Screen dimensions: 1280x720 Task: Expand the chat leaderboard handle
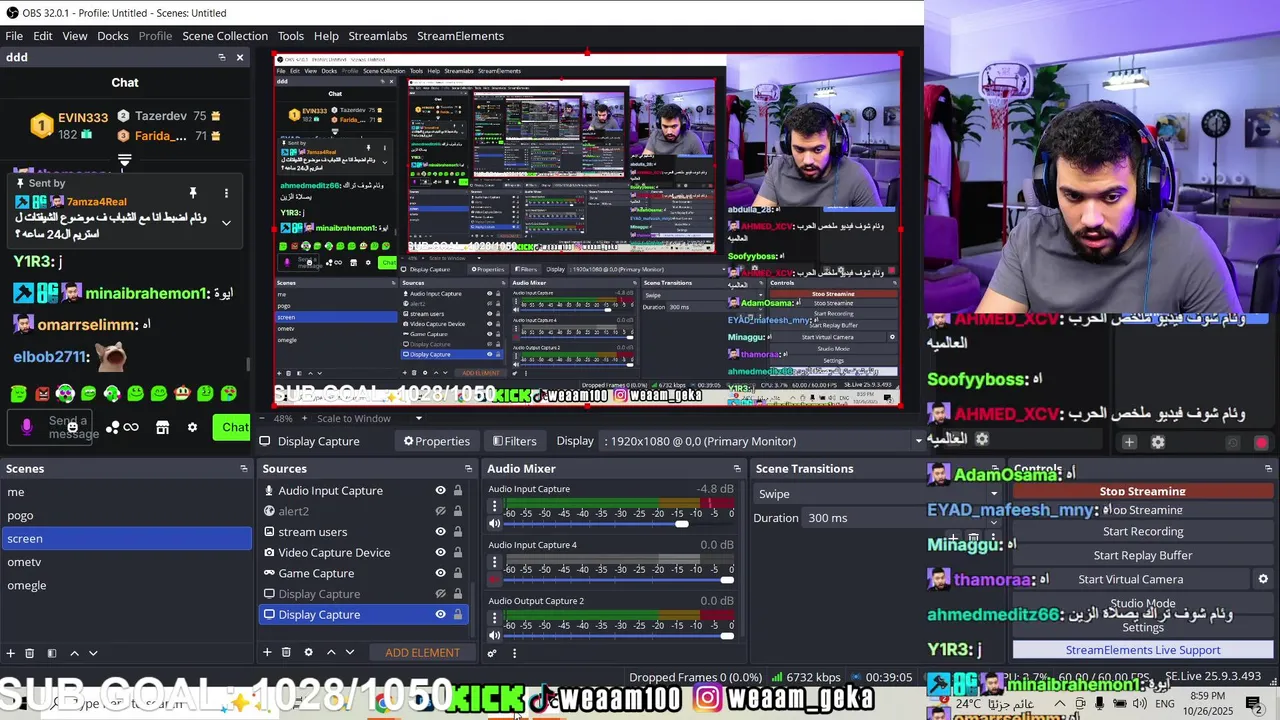coord(125,159)
